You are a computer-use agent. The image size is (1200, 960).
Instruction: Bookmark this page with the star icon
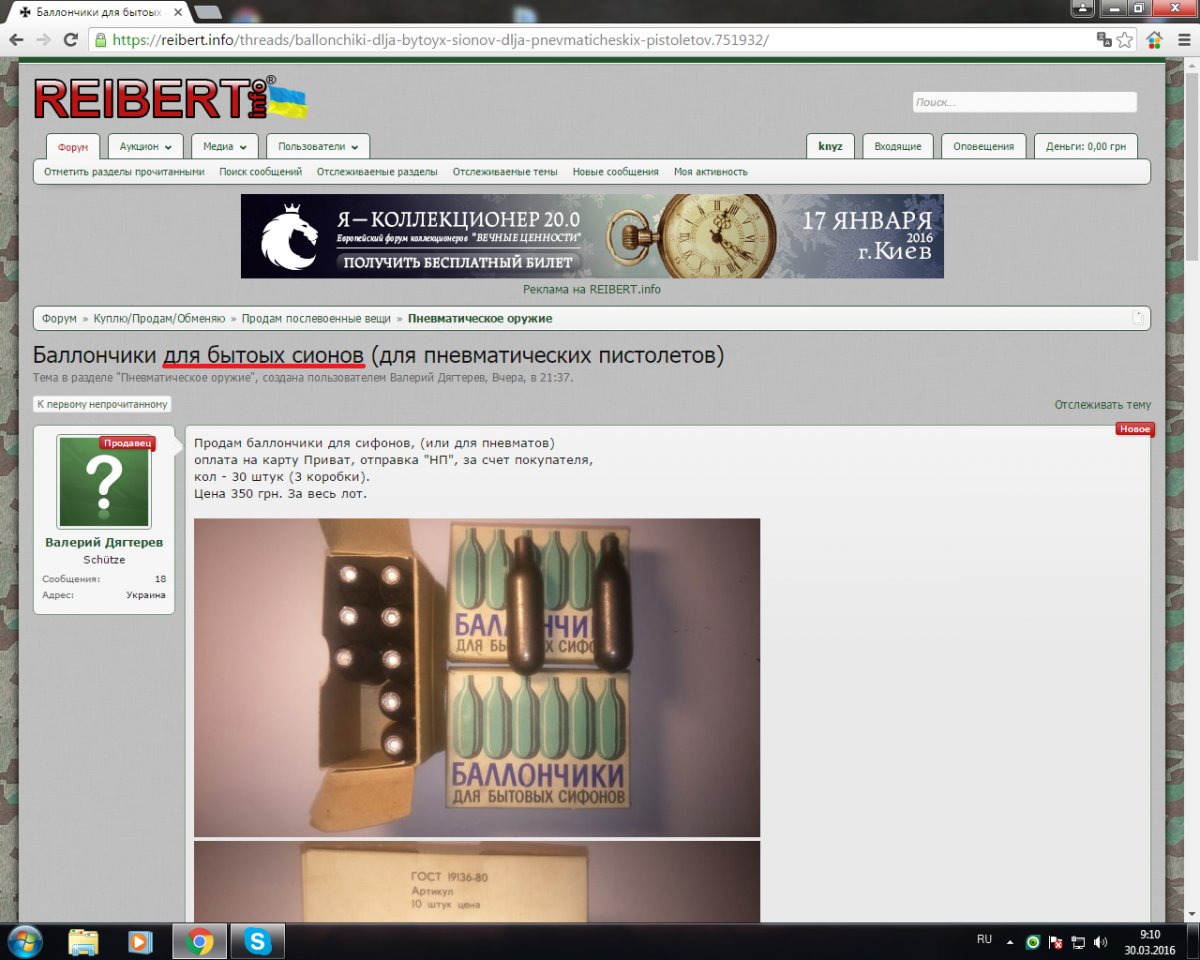pos(1125,40)
